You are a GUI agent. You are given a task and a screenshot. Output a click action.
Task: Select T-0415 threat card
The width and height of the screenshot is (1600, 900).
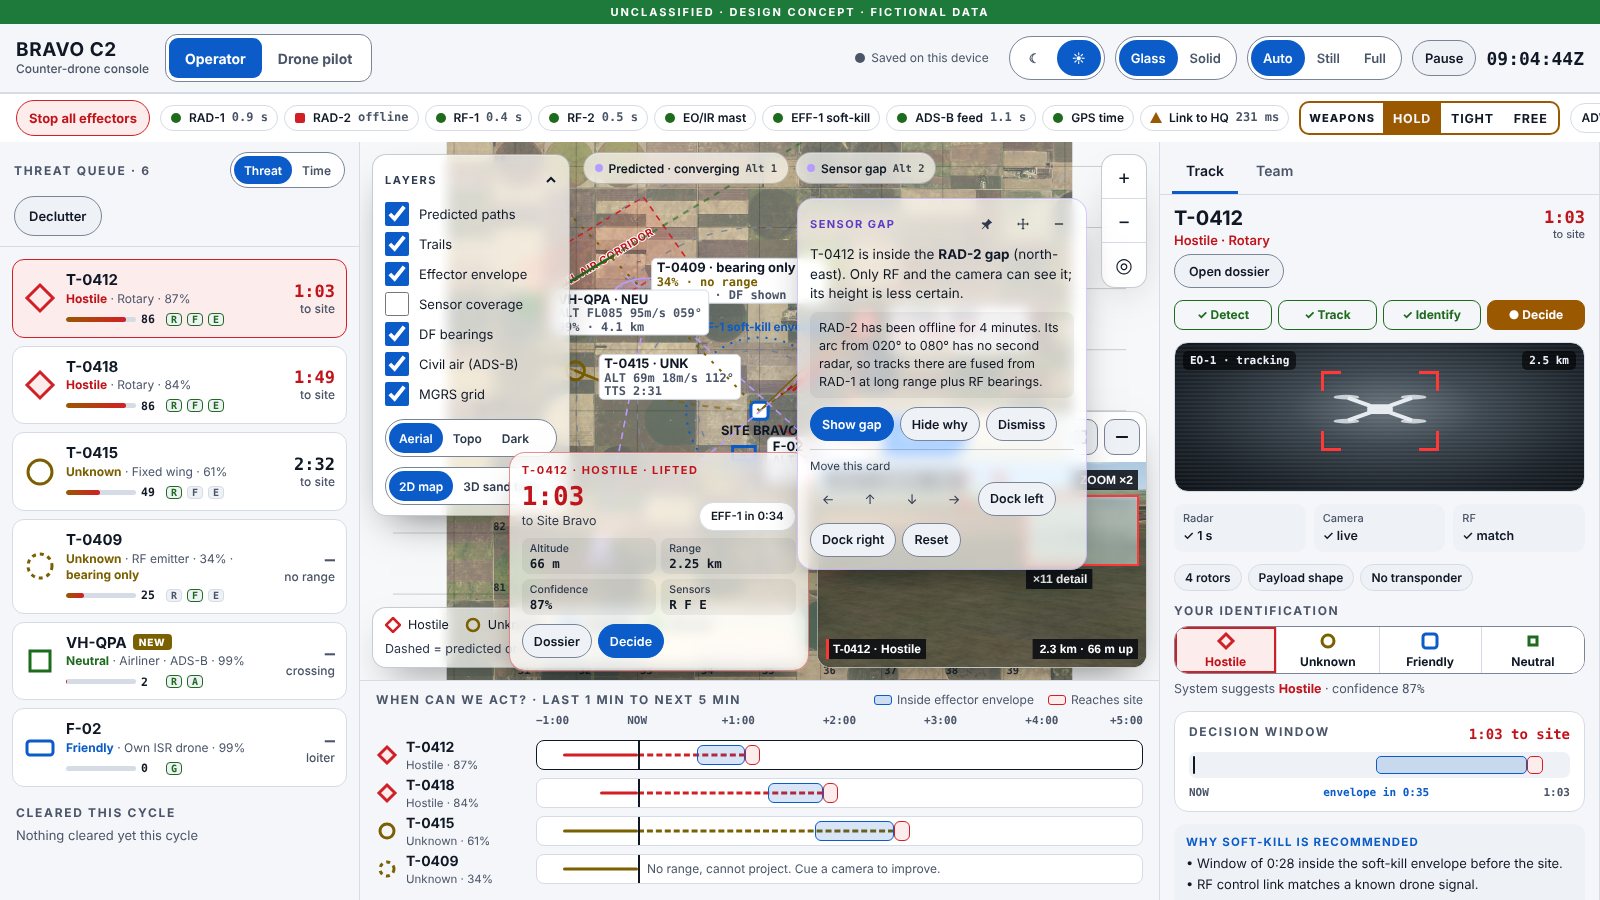[x=180, y=471]
